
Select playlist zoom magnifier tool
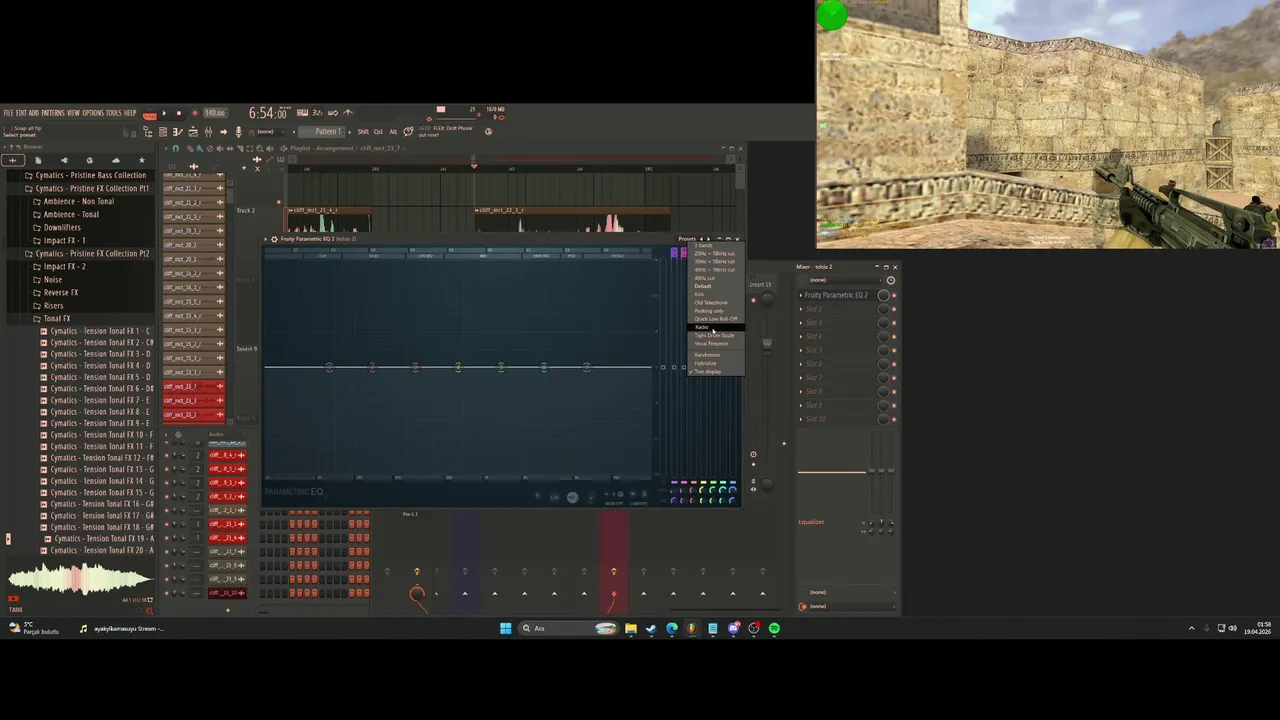[260, 148]
